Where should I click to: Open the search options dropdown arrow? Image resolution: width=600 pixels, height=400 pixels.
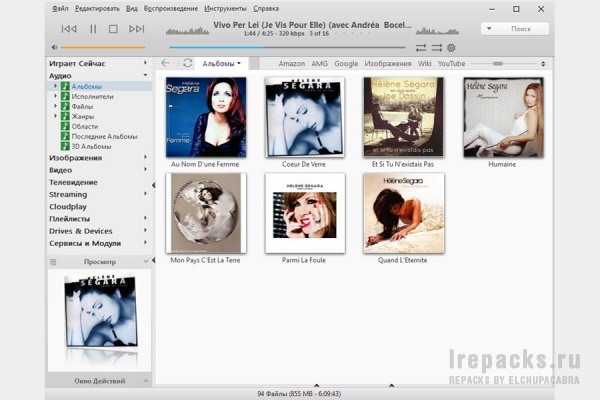489,29
